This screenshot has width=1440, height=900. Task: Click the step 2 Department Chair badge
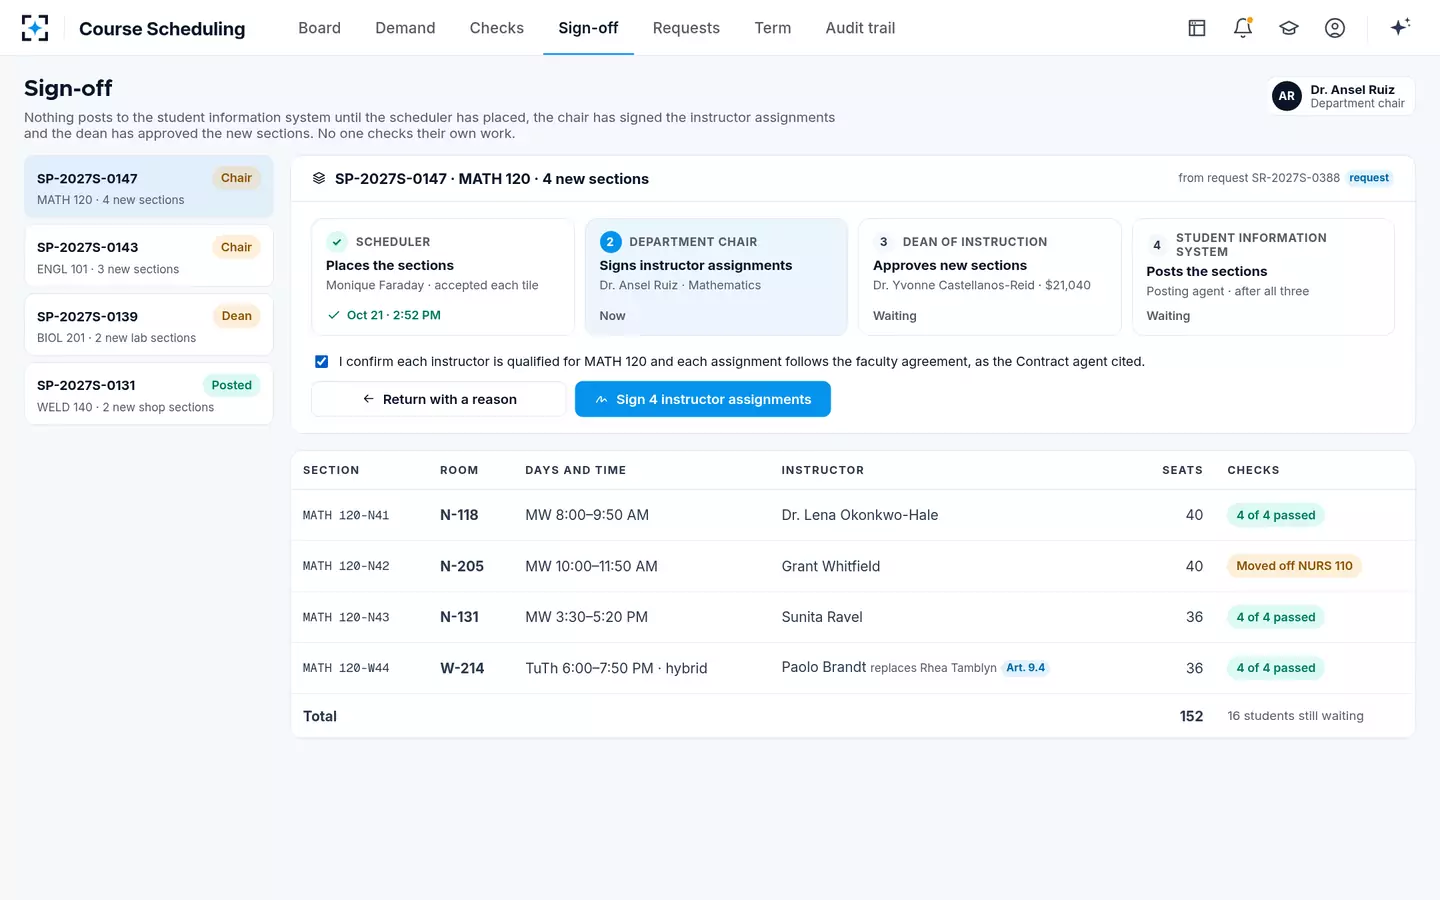coord(610,242)
